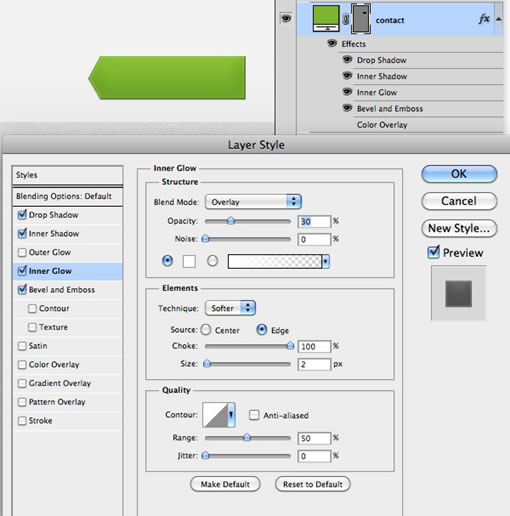The image size is (510, 516).
Task: Click the Make Default button
Action: (225, 484)
